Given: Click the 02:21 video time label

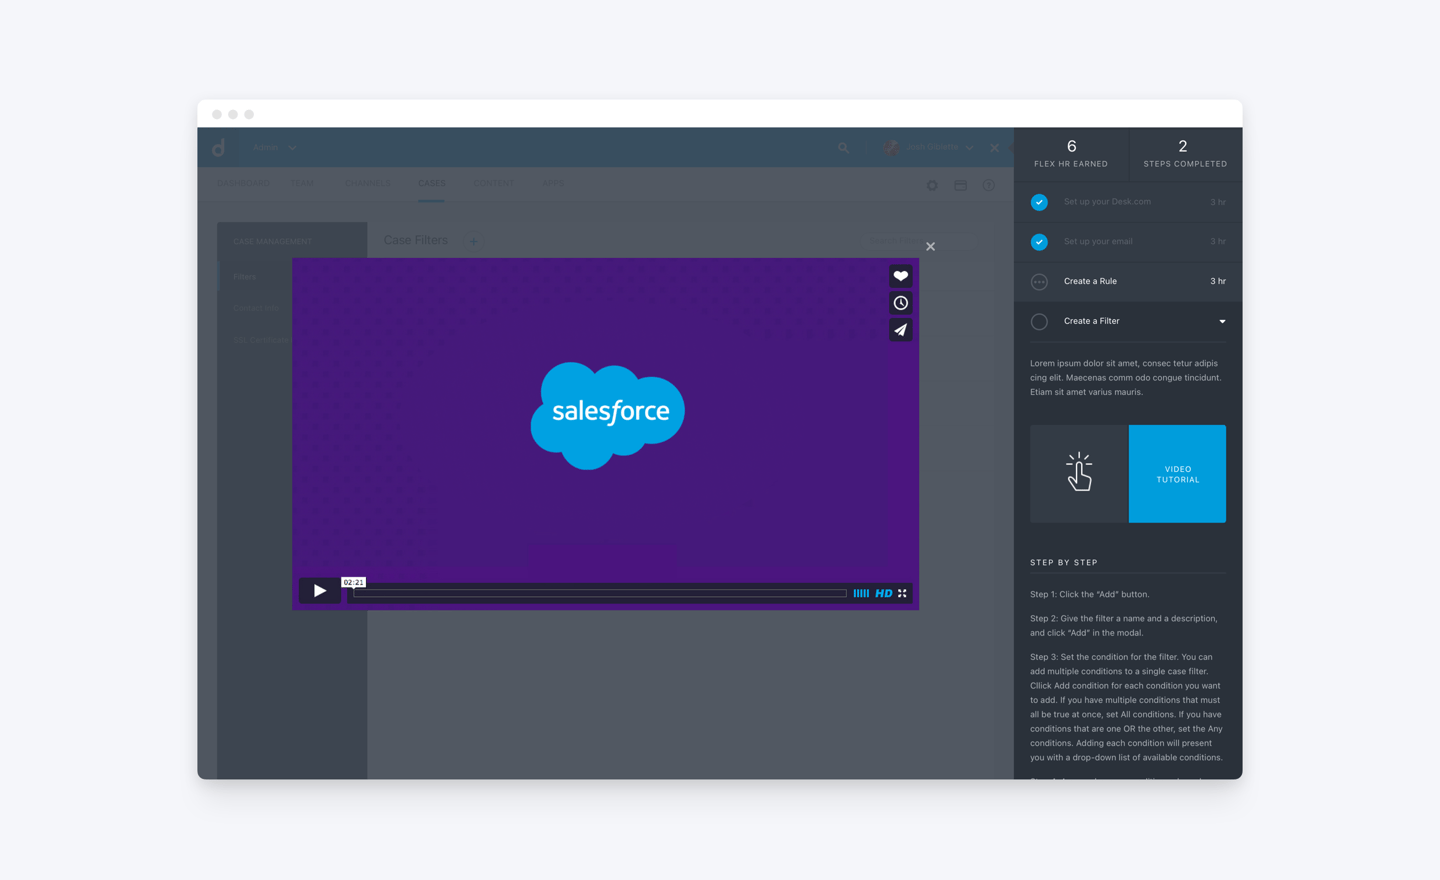Looking at the screenshot, I should pos(353,582).
